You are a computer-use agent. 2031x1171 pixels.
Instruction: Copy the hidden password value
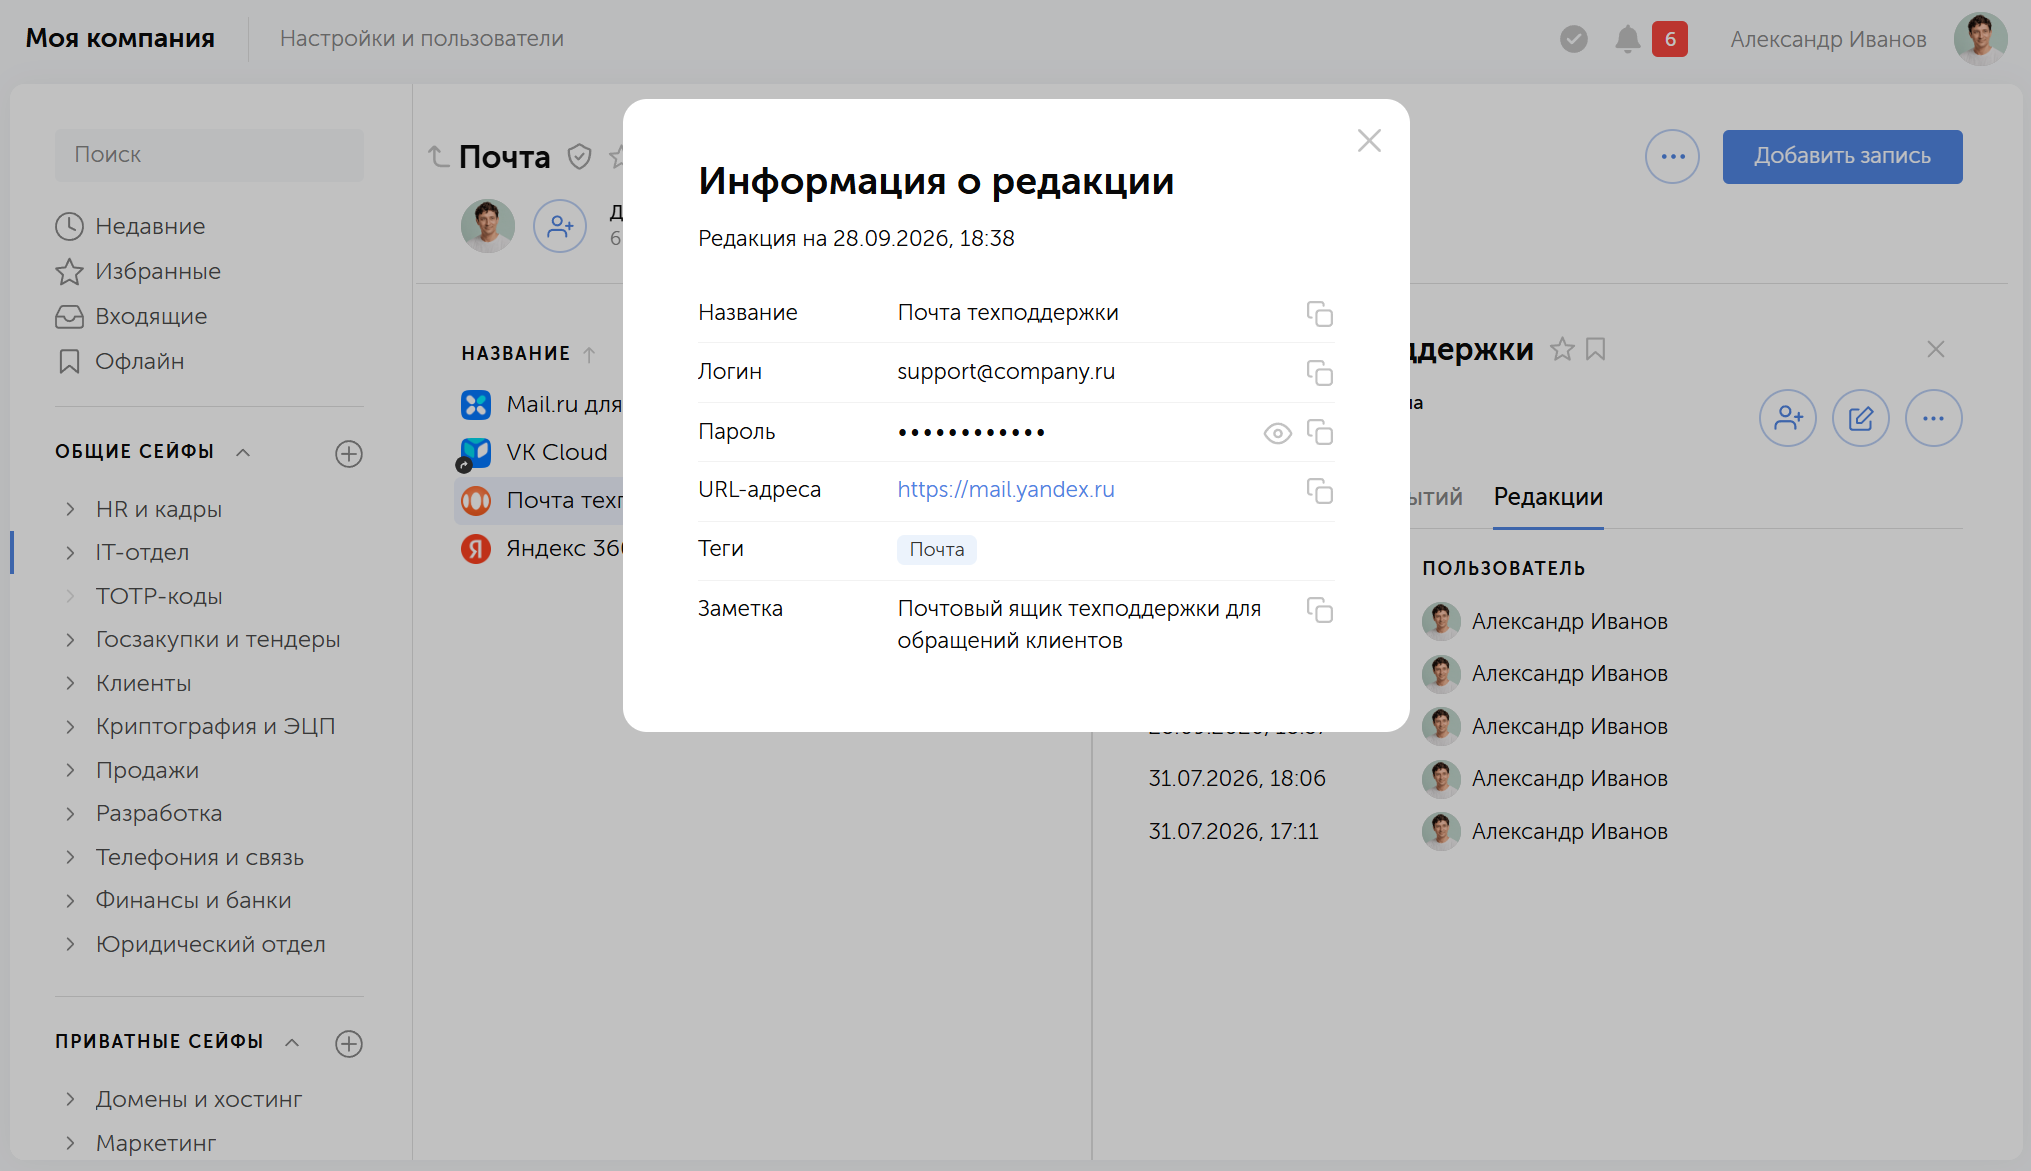tap(1319, 432)
